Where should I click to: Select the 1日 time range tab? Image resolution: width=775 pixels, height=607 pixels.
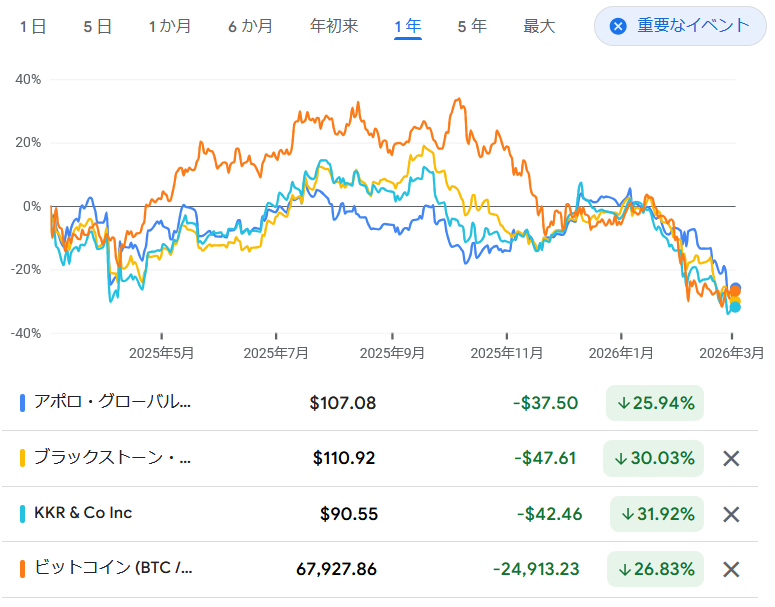(x=33, y=26)
